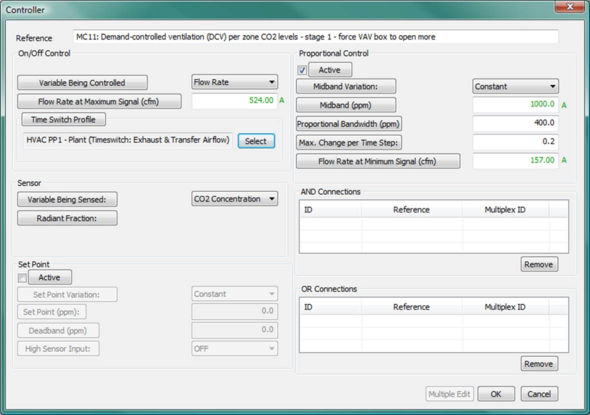
Task: Click the OK button
Action: pos(496,394)
